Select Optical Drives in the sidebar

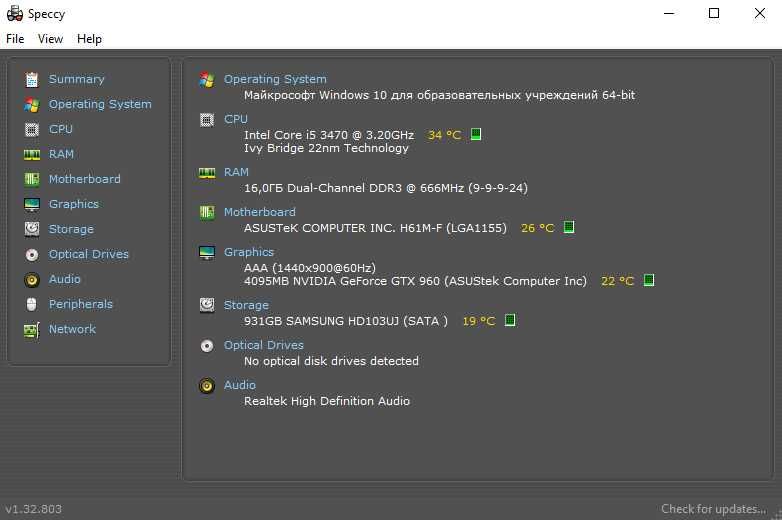click(89, 254)
